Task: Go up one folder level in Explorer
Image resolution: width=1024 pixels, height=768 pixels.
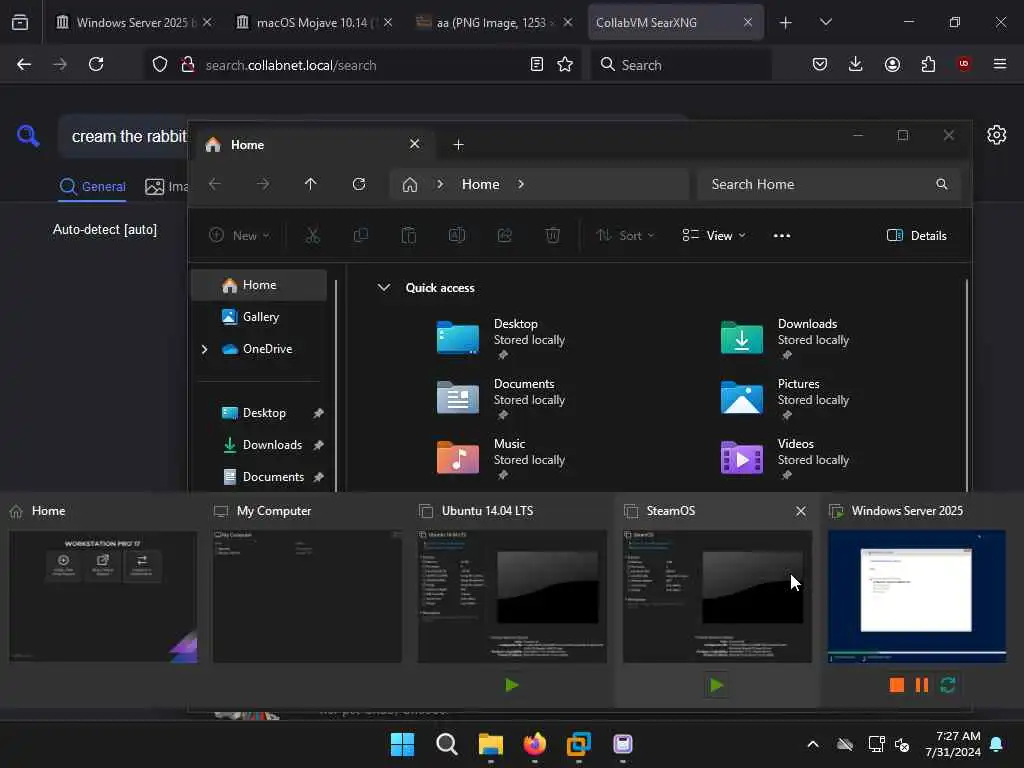Action: pyautogui.click(x=310, y=184)
